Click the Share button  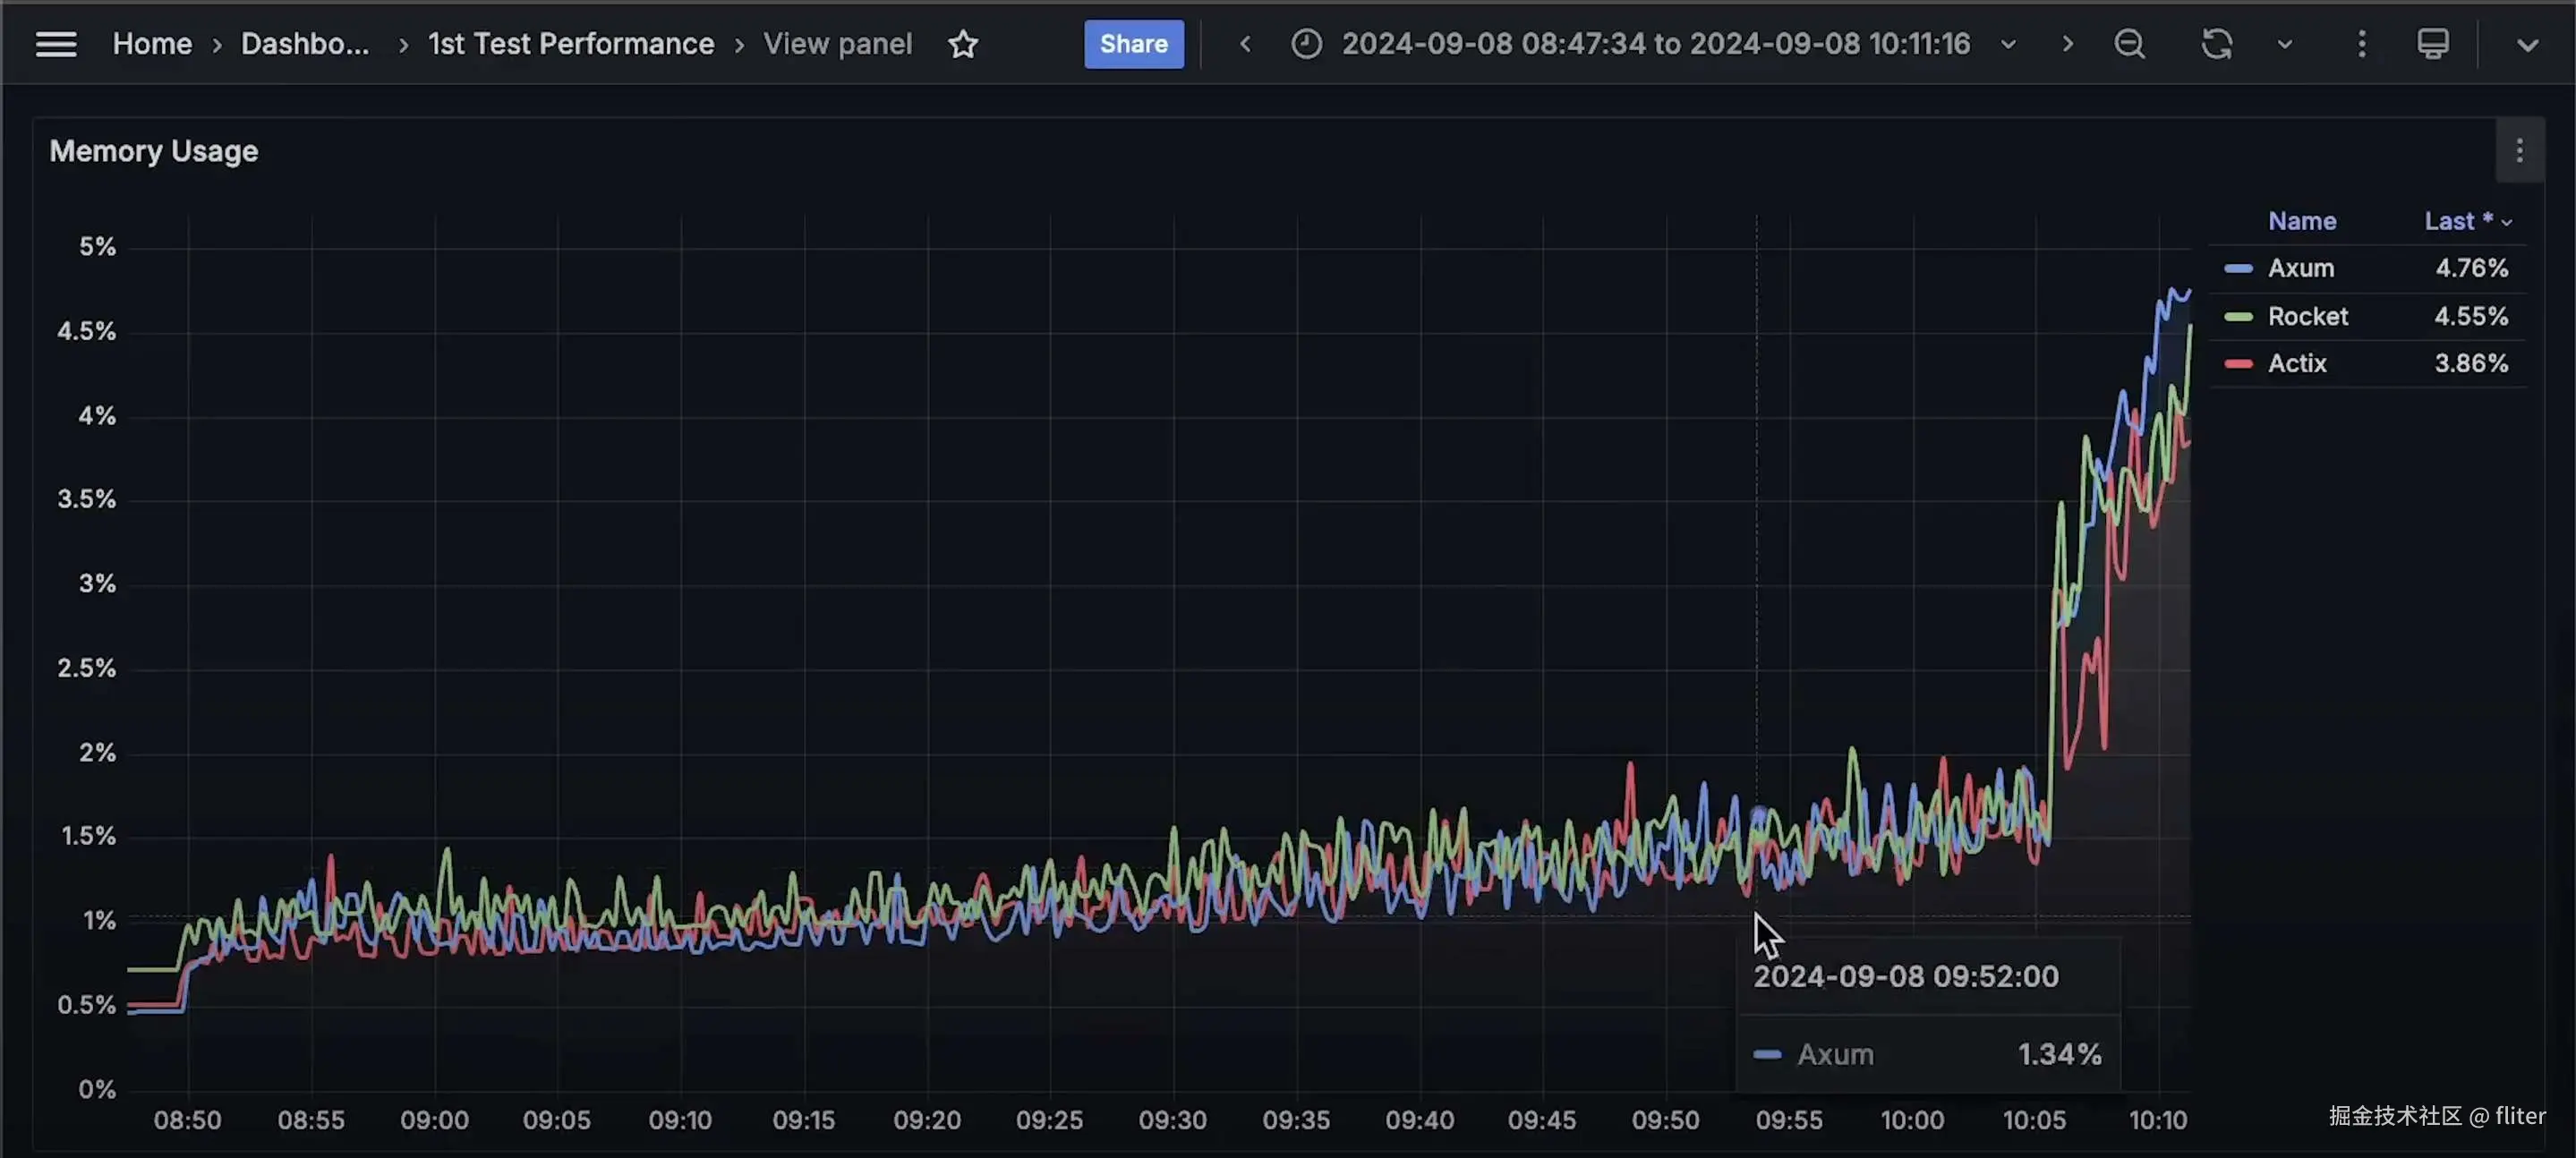coord(1133,44)
